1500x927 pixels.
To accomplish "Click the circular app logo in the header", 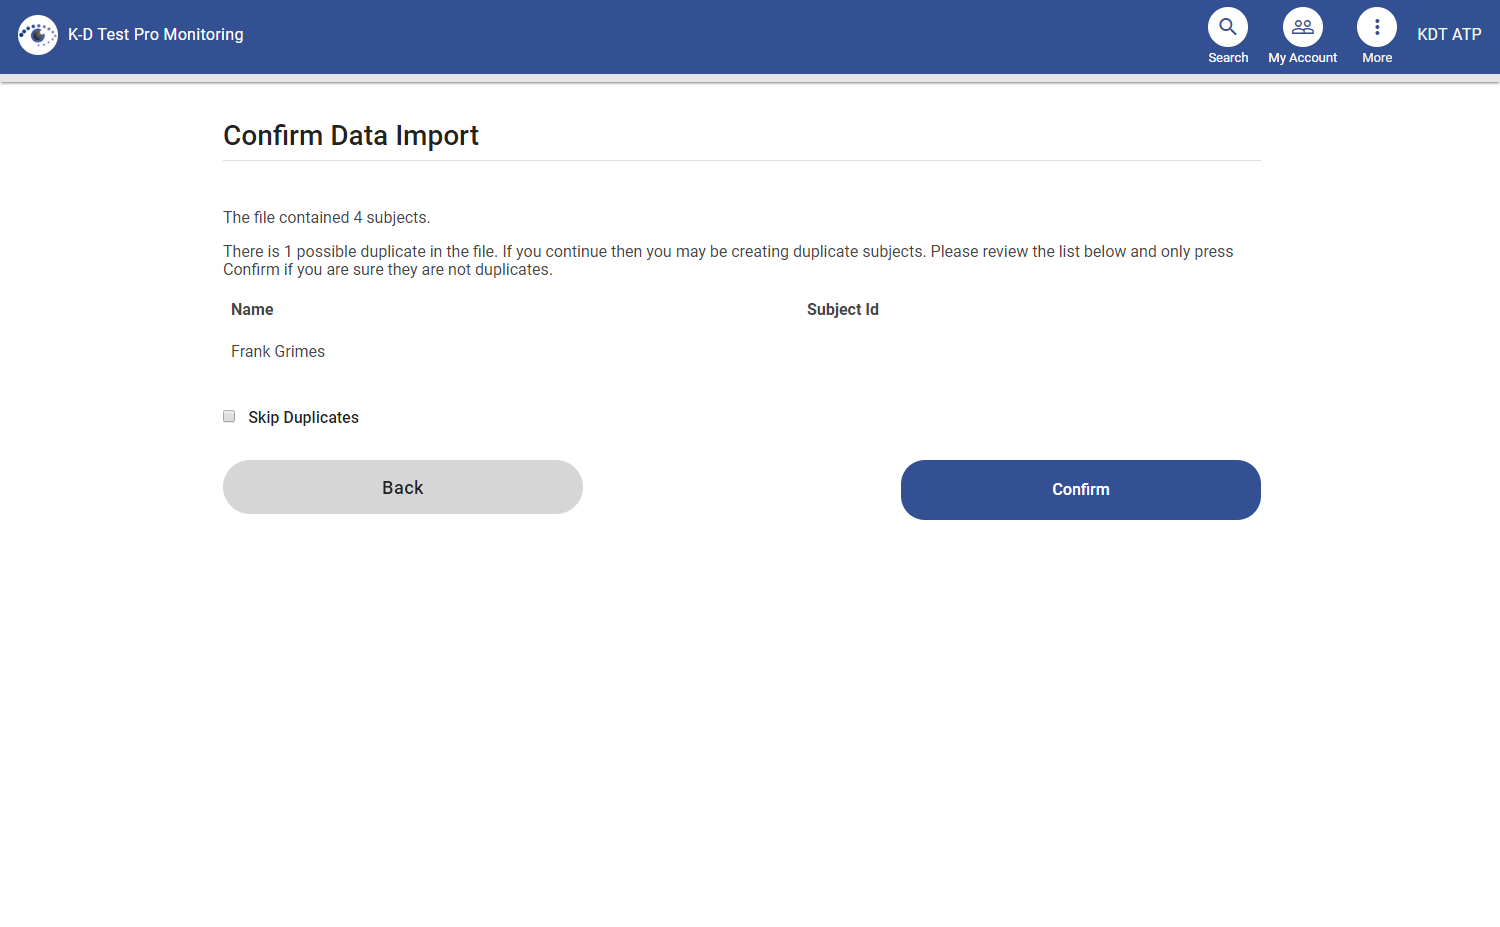I will point(38,34).
